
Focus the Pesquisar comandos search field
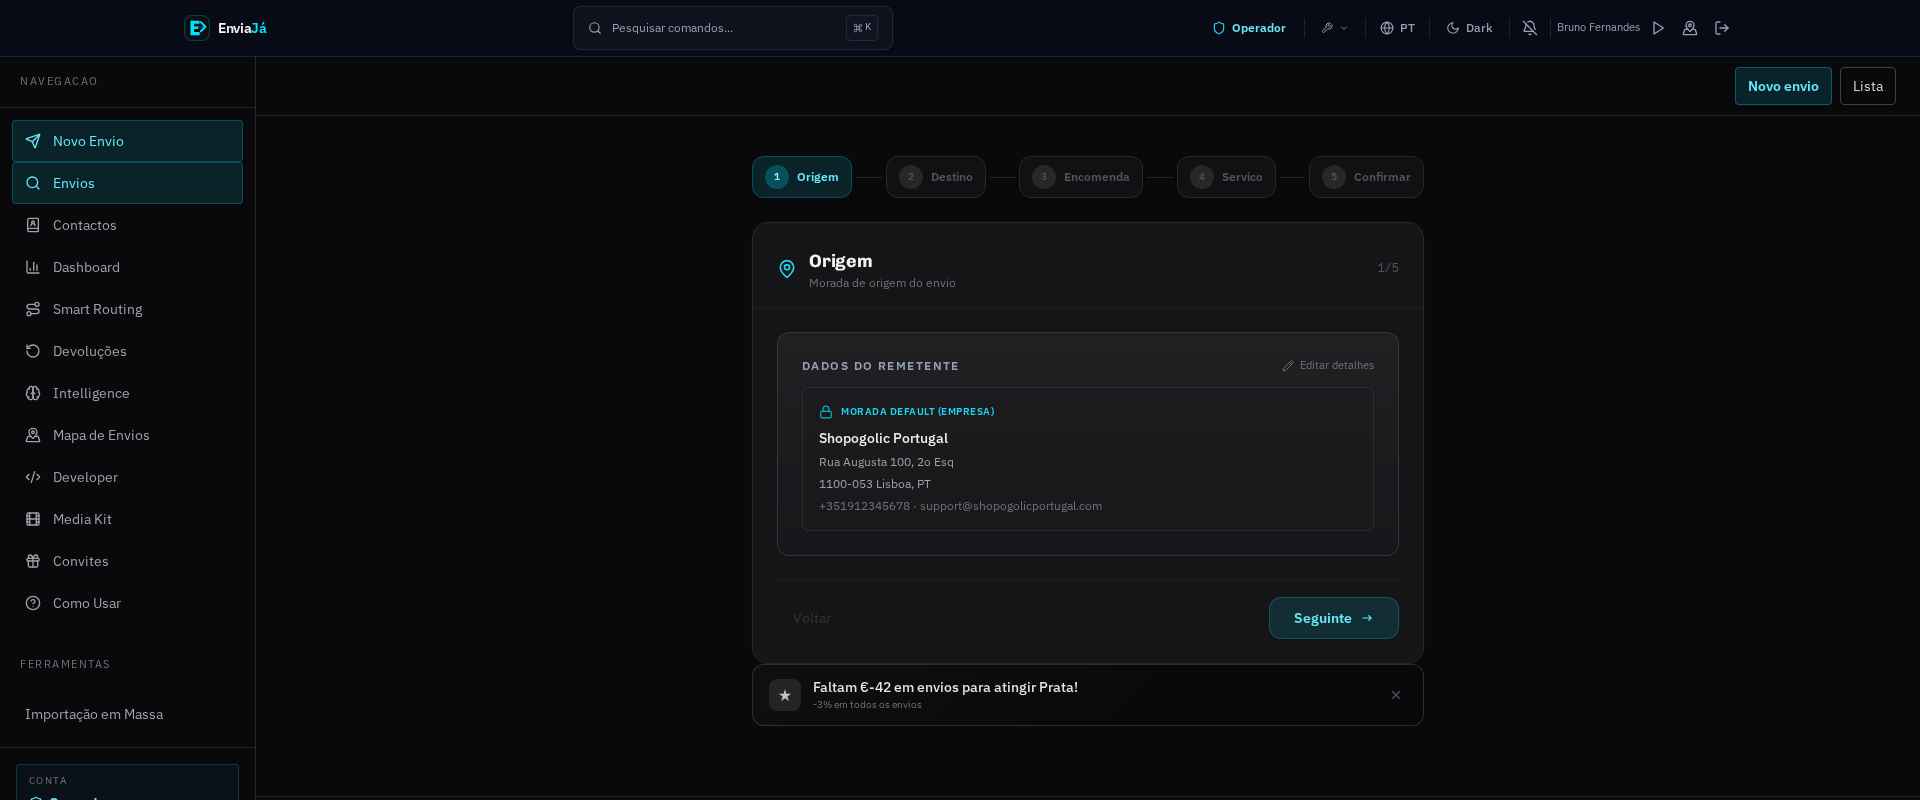pos(733,28)
